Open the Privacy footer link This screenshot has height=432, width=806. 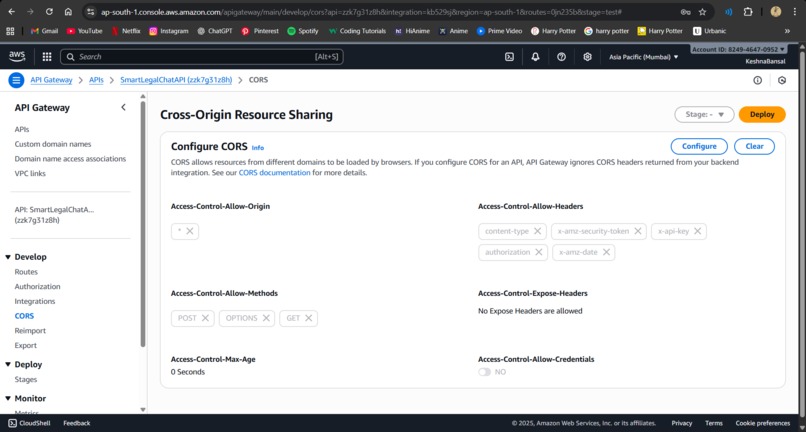point(682,423)
